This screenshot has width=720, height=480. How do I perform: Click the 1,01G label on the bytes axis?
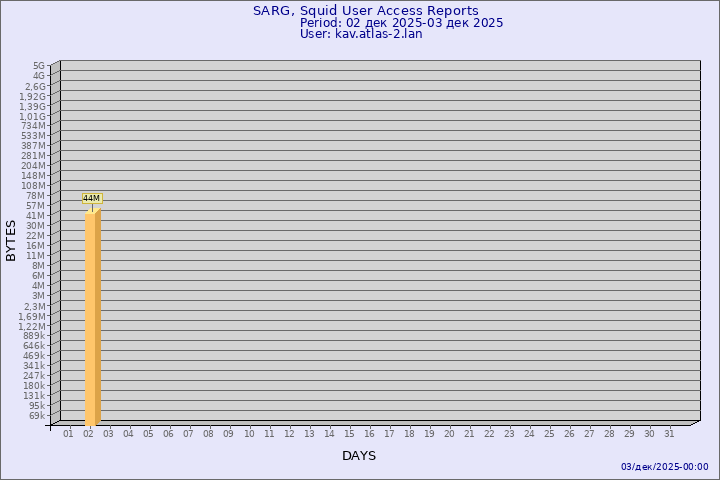pyautogui.click(x=32, y=116)
